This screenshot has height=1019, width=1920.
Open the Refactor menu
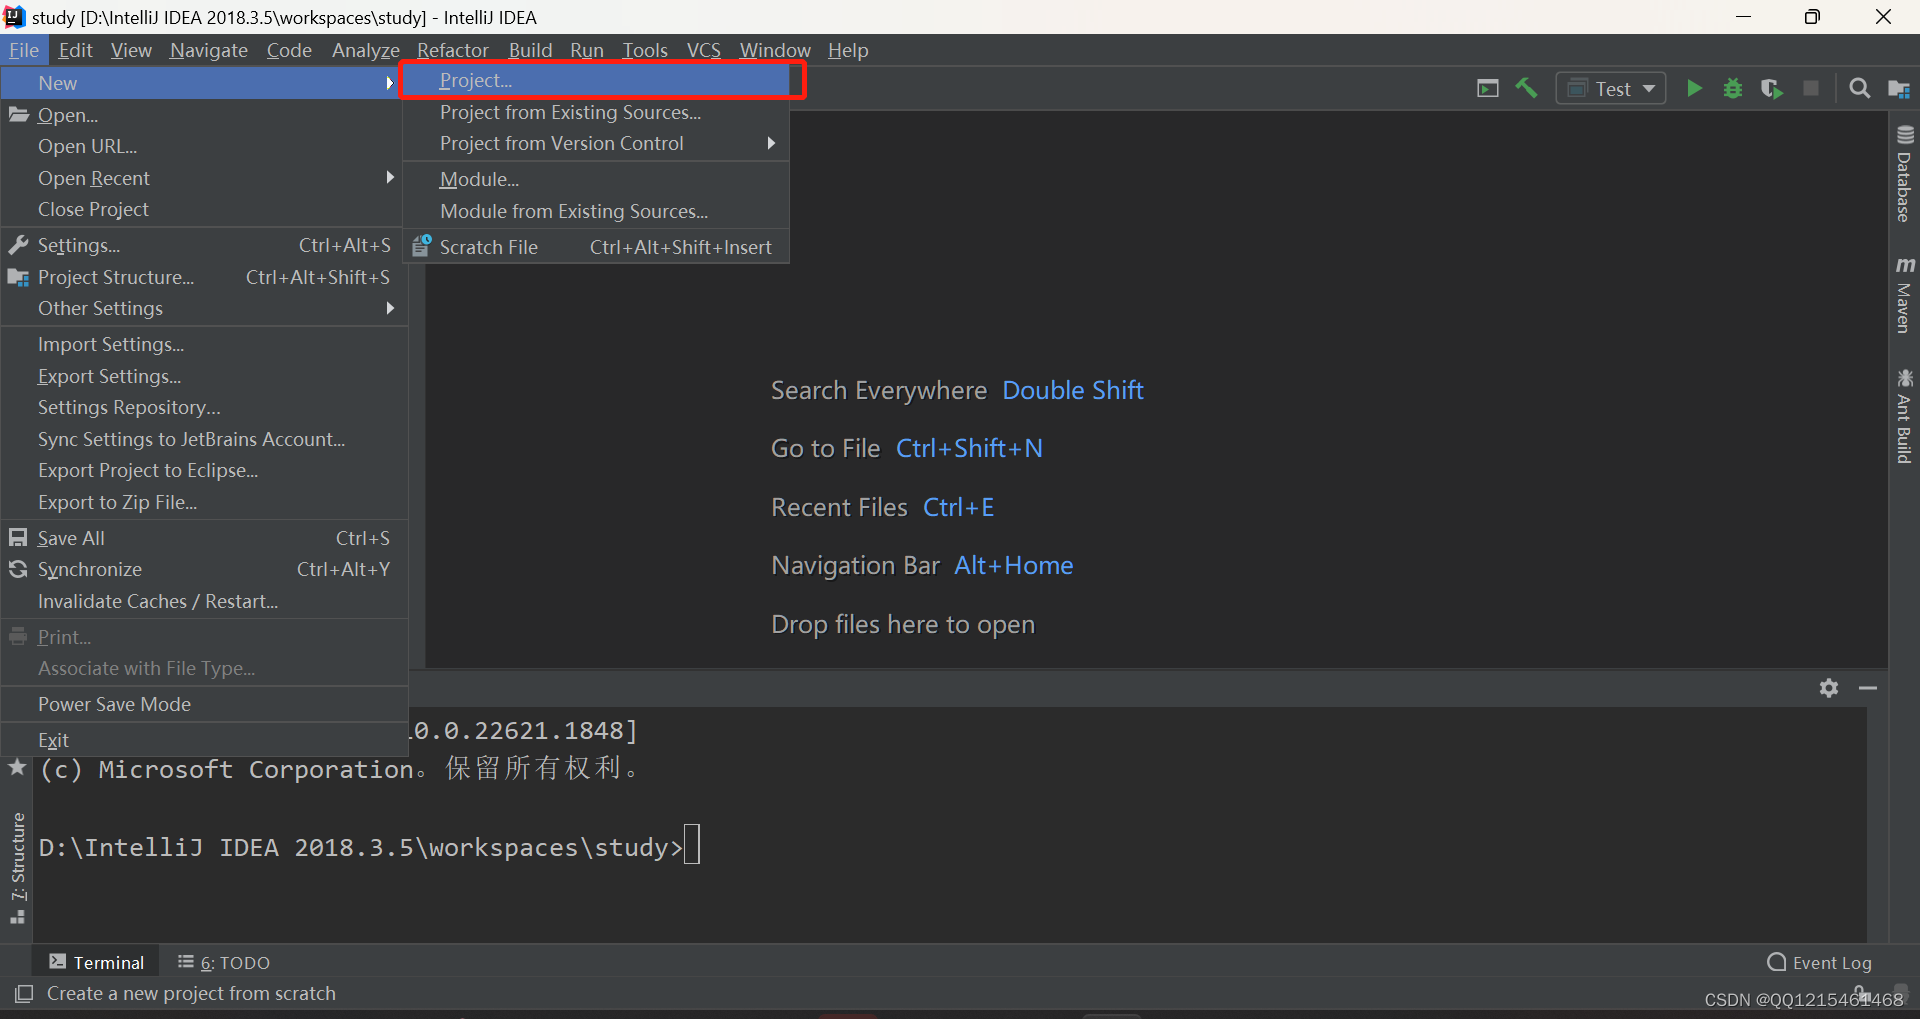pyautogui.click(x=453, y=50)
